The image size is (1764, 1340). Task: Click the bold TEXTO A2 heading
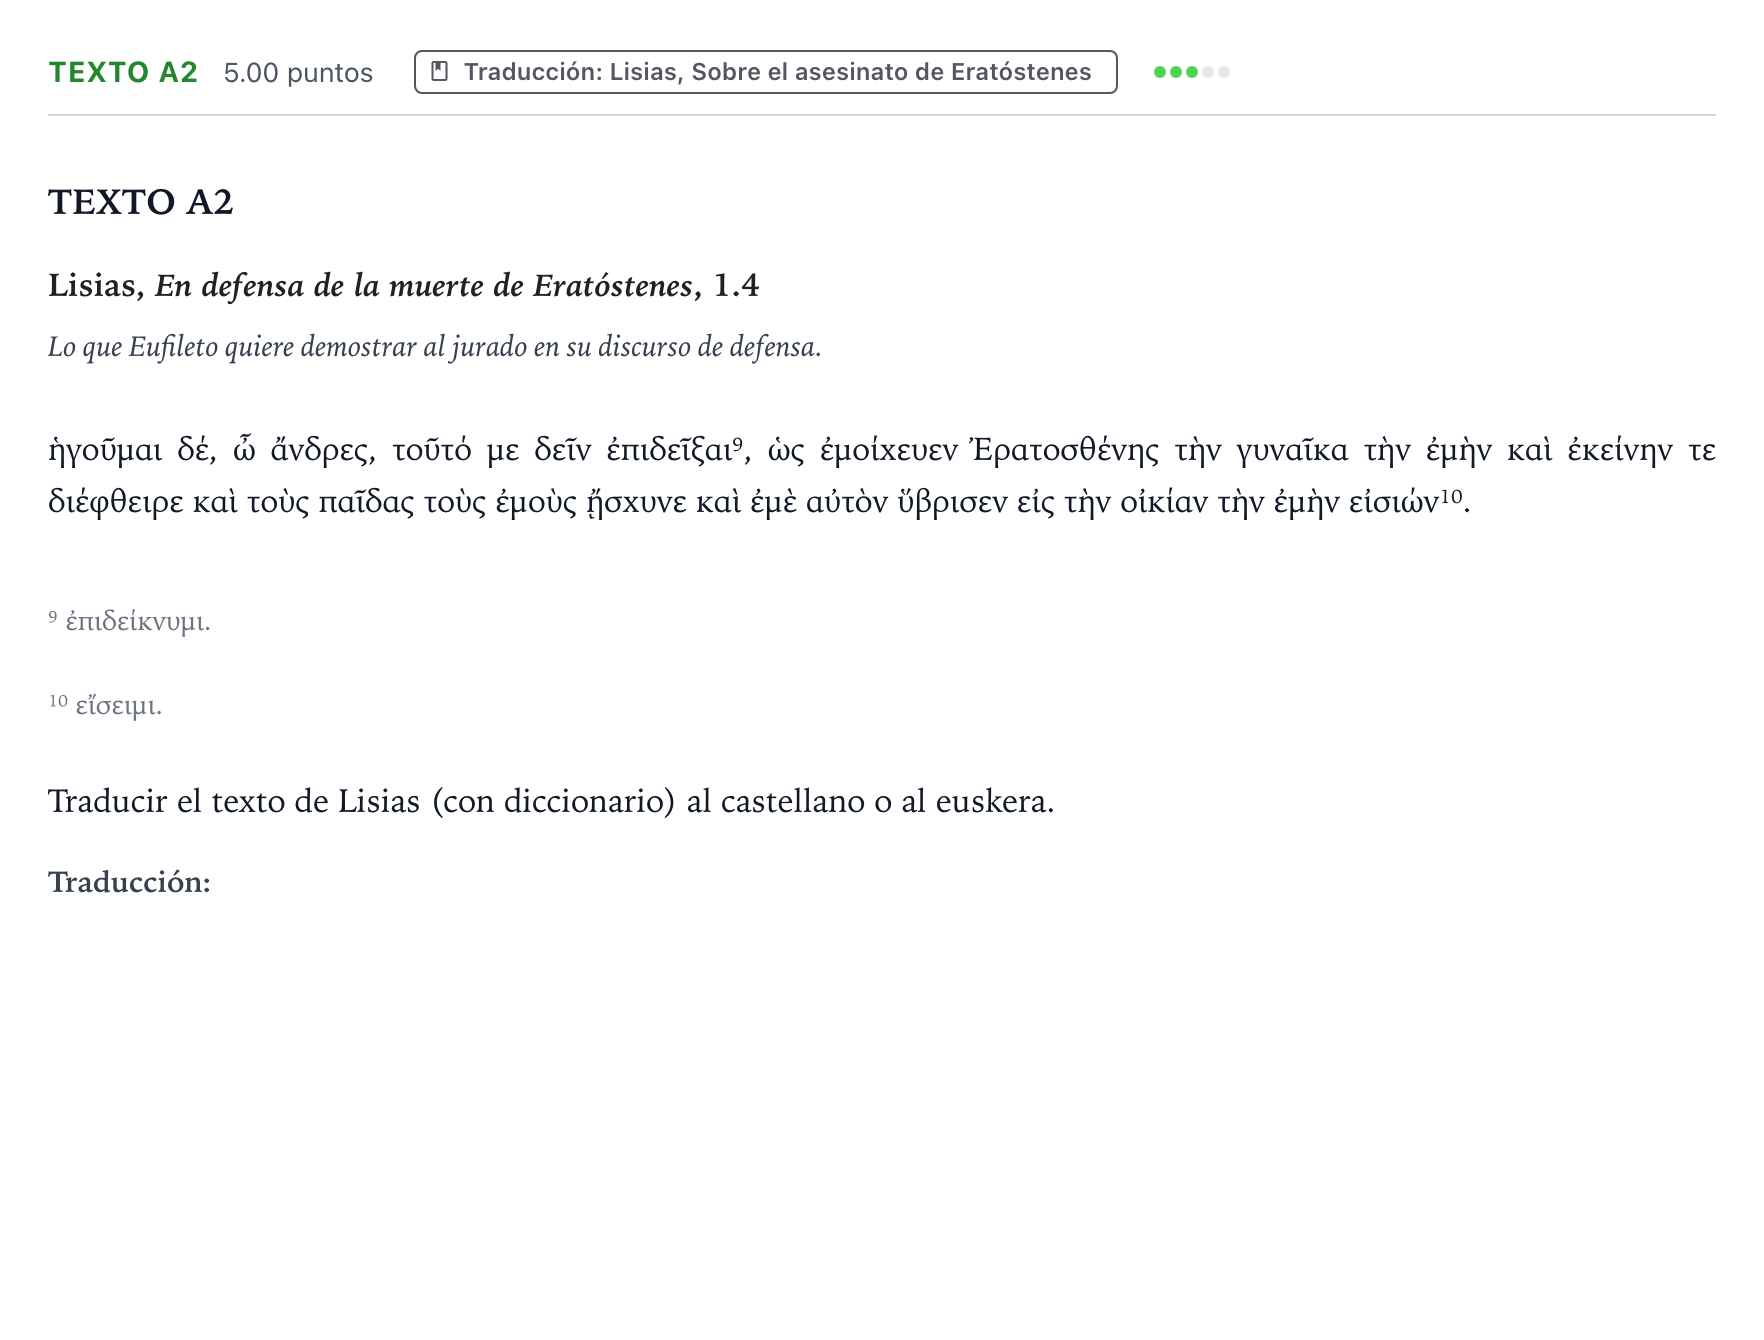pyautogui.click(x=141, y=202)
